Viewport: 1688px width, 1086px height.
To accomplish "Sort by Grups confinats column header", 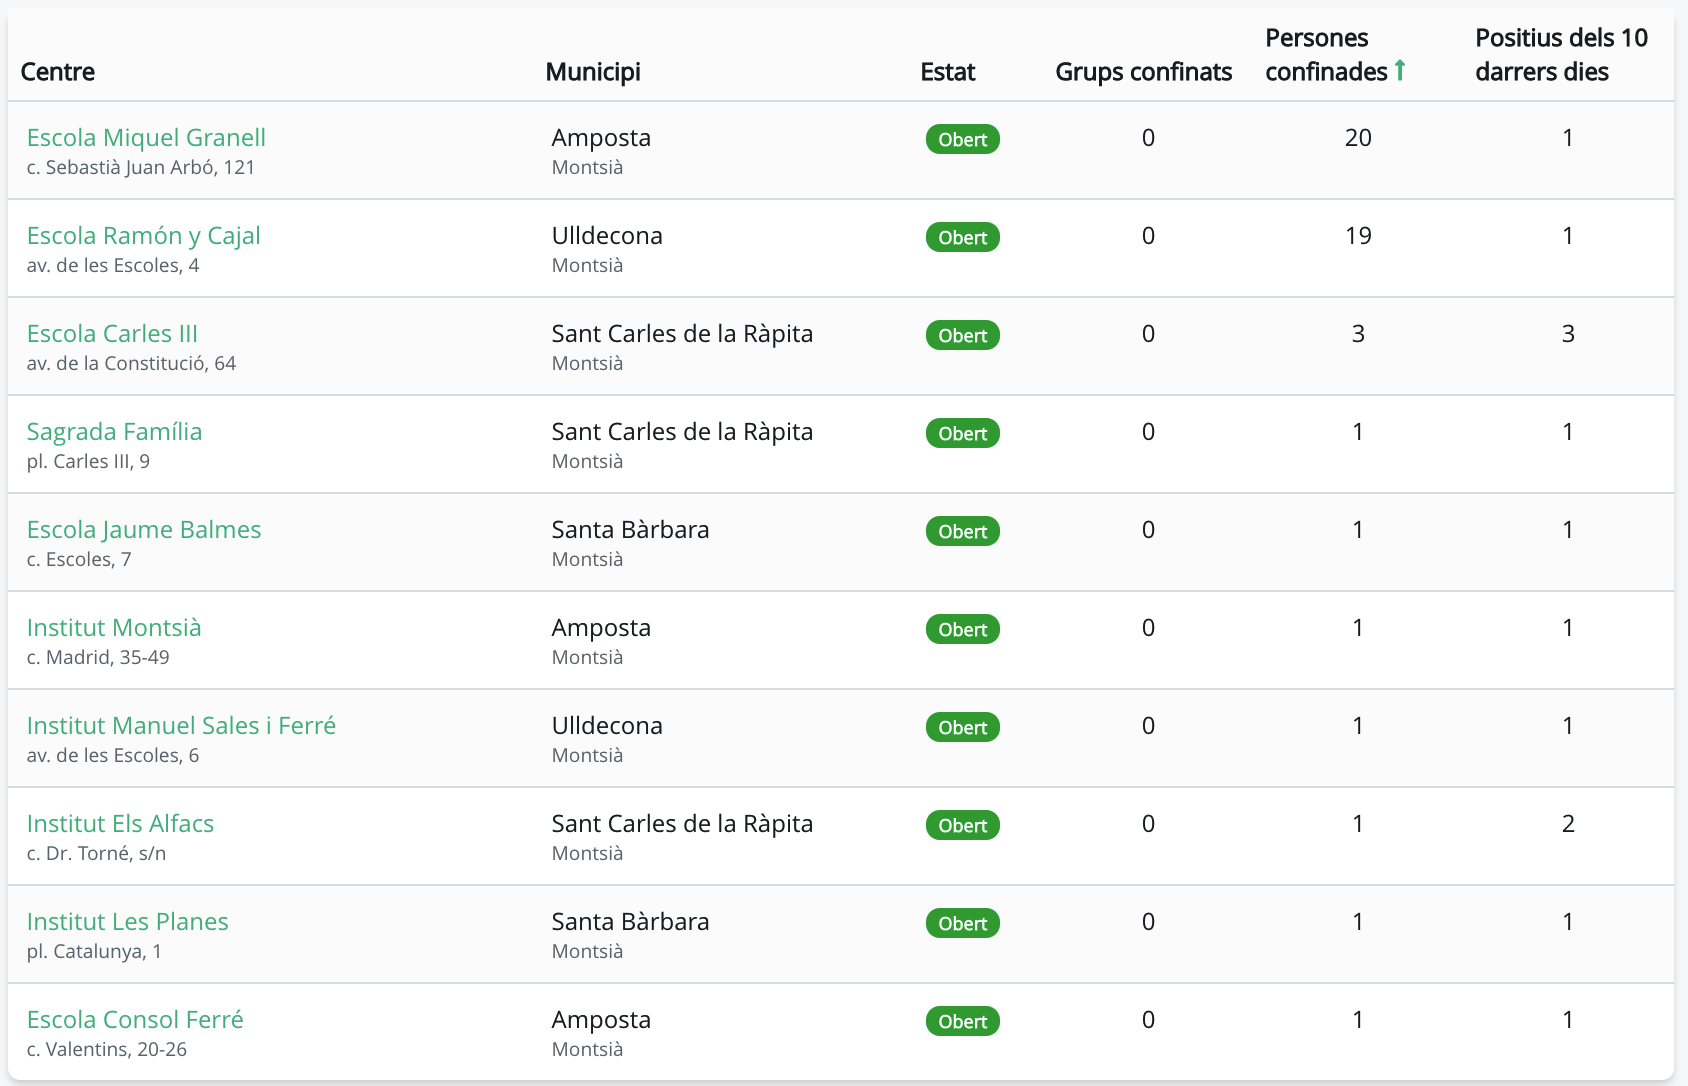I will click(1143, 72).
